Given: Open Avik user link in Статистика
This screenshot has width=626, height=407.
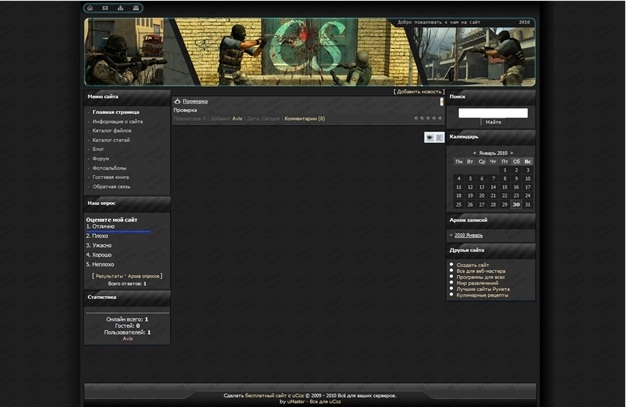Looking at the screenshot, I should (x=127, y=339).
